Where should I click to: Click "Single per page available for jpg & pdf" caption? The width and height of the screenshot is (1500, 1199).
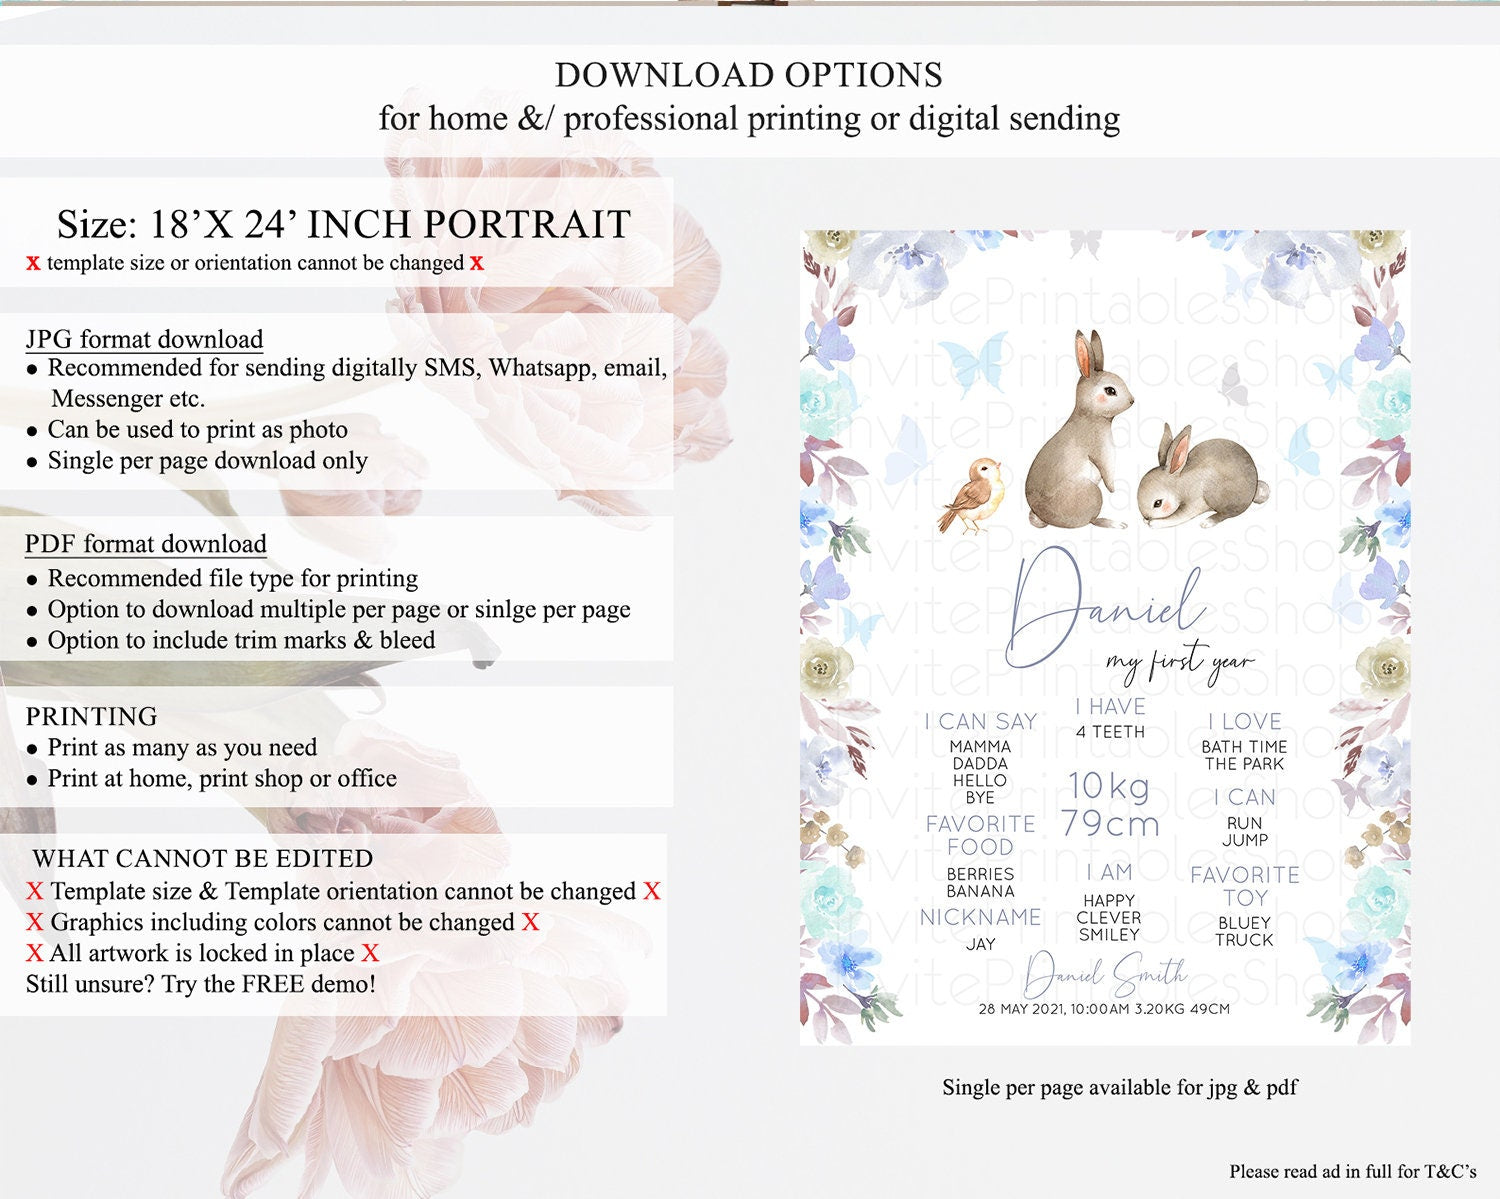[1119, 1087]
